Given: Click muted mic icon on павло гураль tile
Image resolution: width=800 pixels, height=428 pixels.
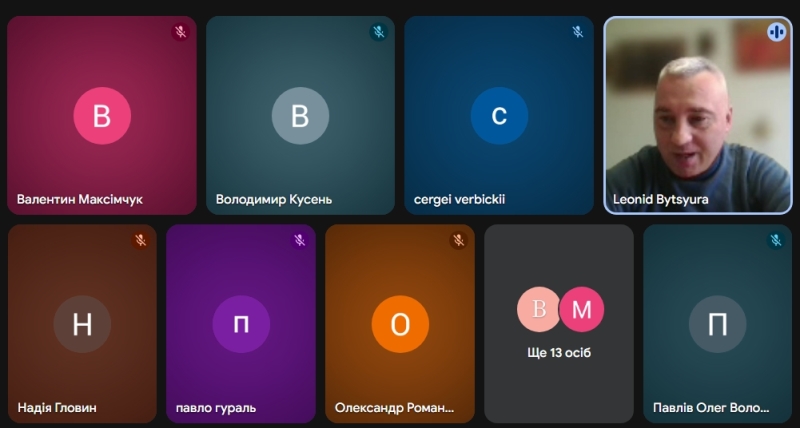Looking at the screenshot, I should tap(299, 240).
